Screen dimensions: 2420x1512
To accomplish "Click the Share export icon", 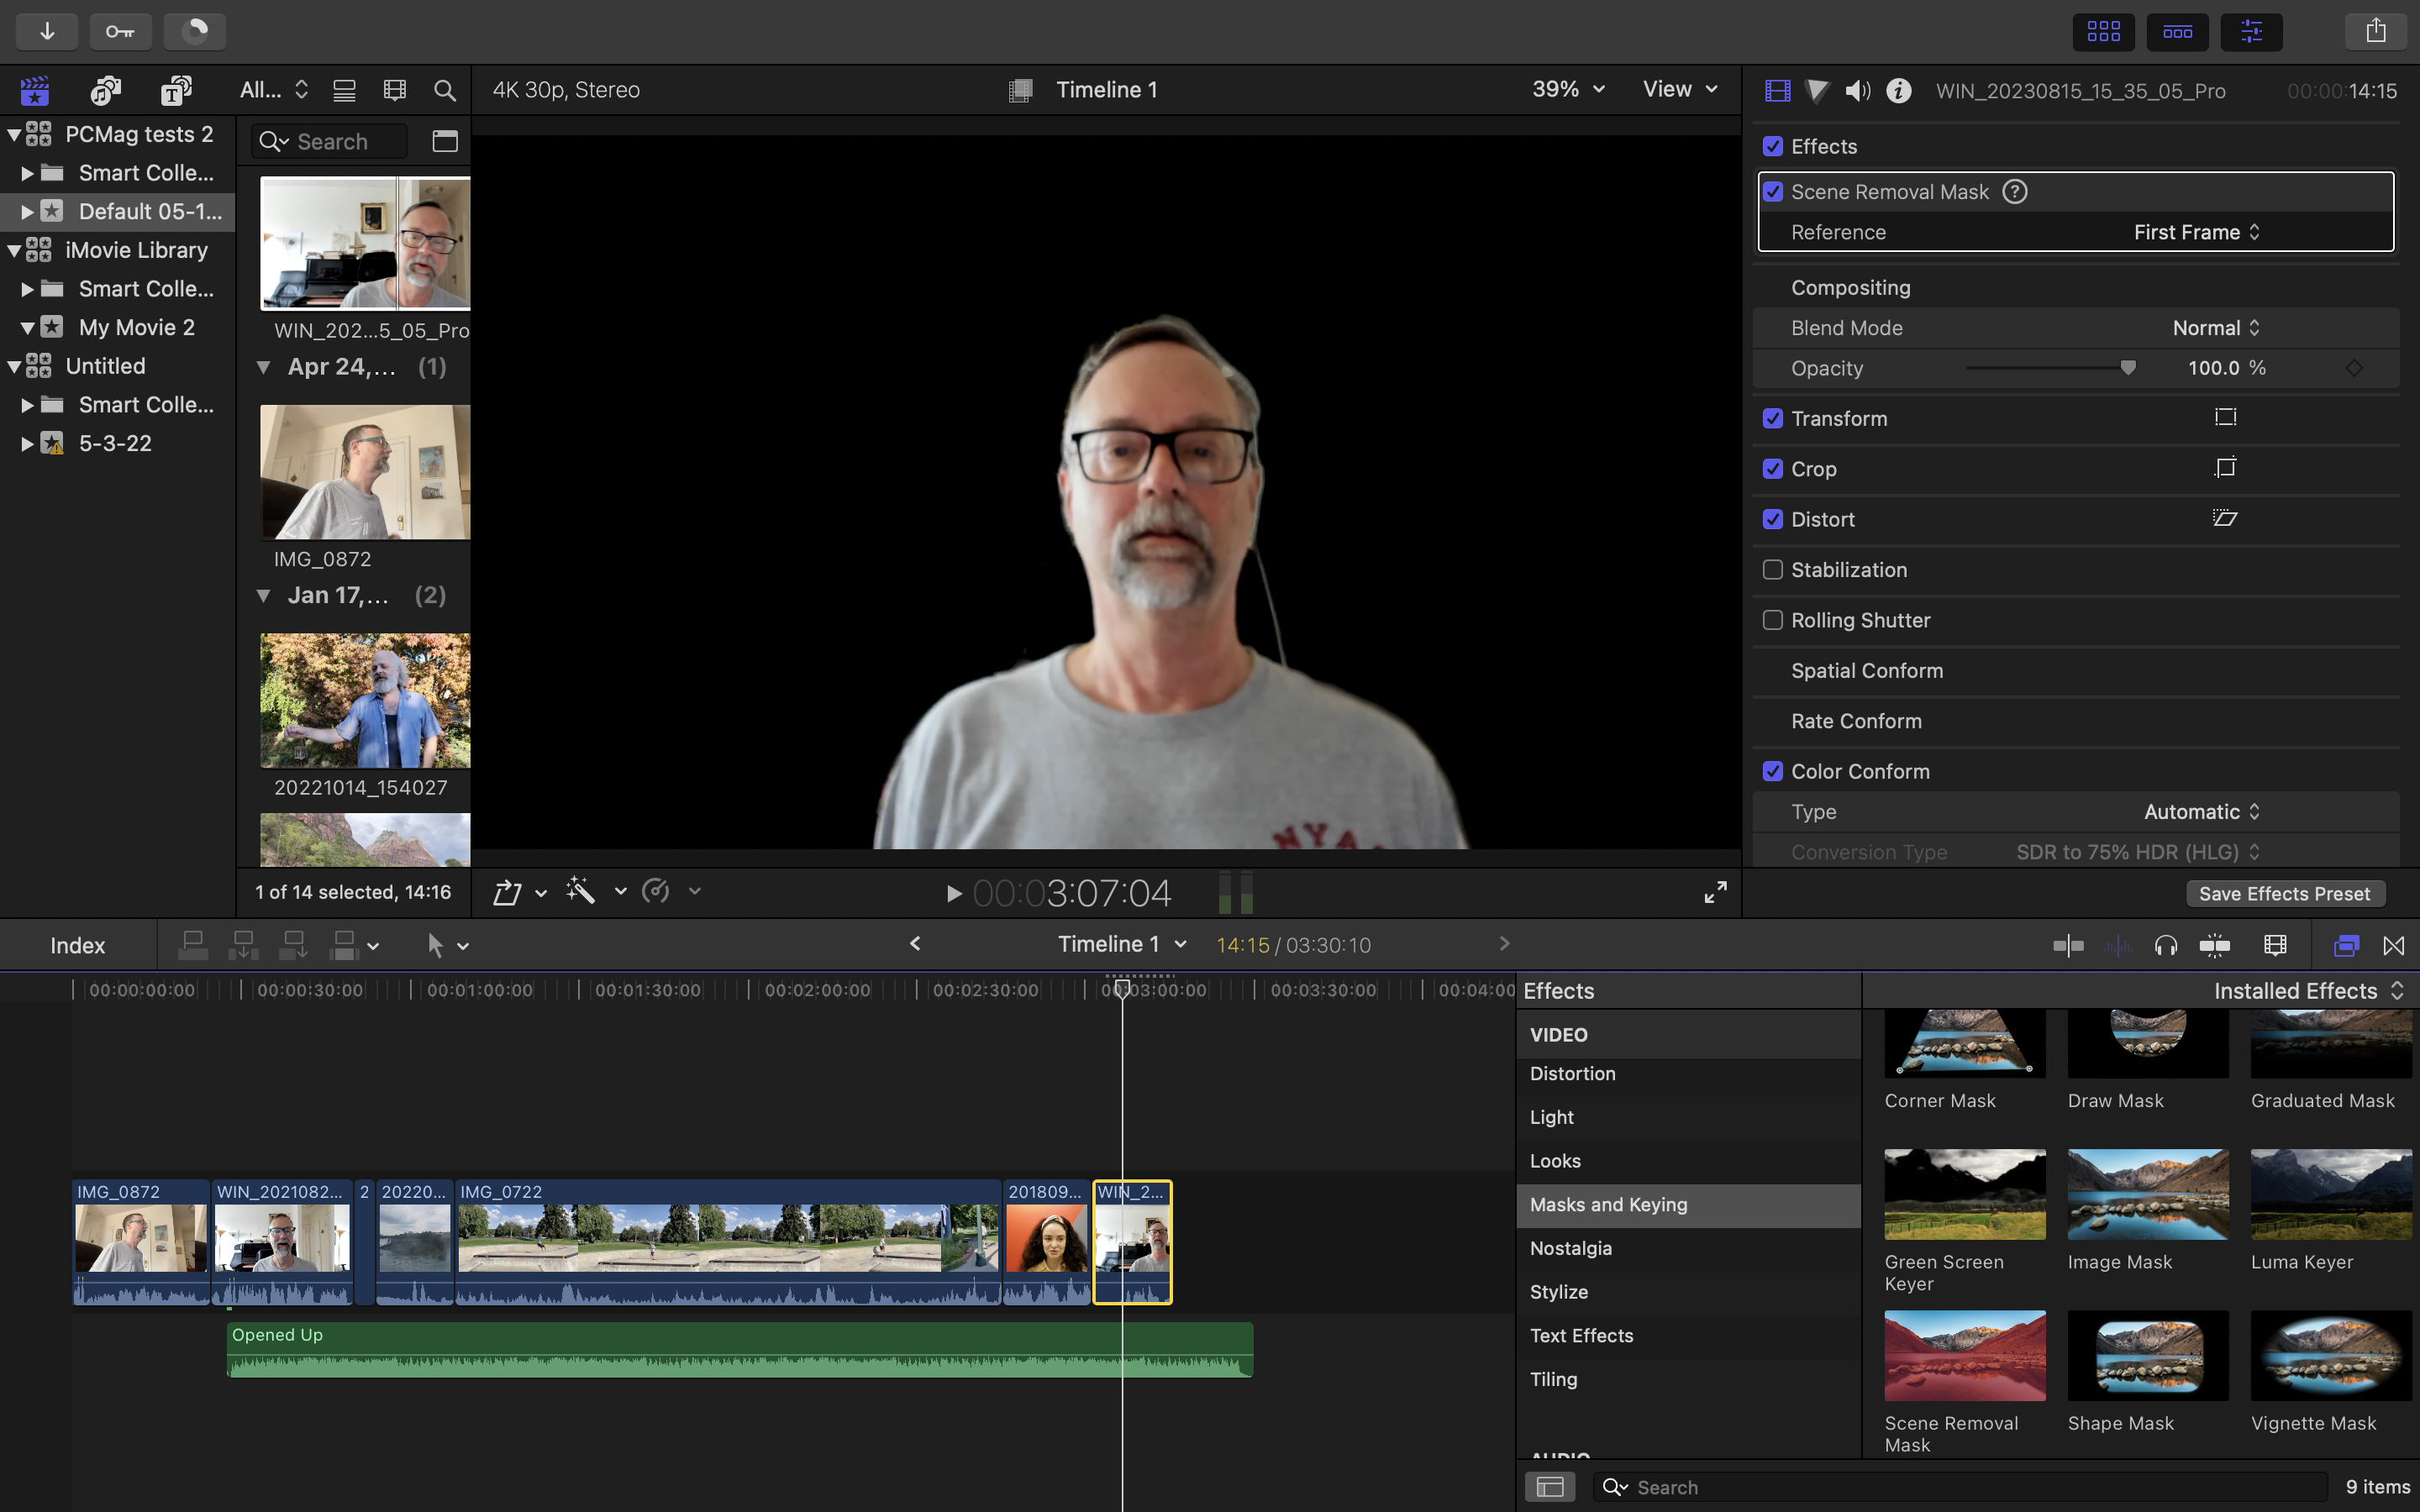I will (x=2376, y=31).
